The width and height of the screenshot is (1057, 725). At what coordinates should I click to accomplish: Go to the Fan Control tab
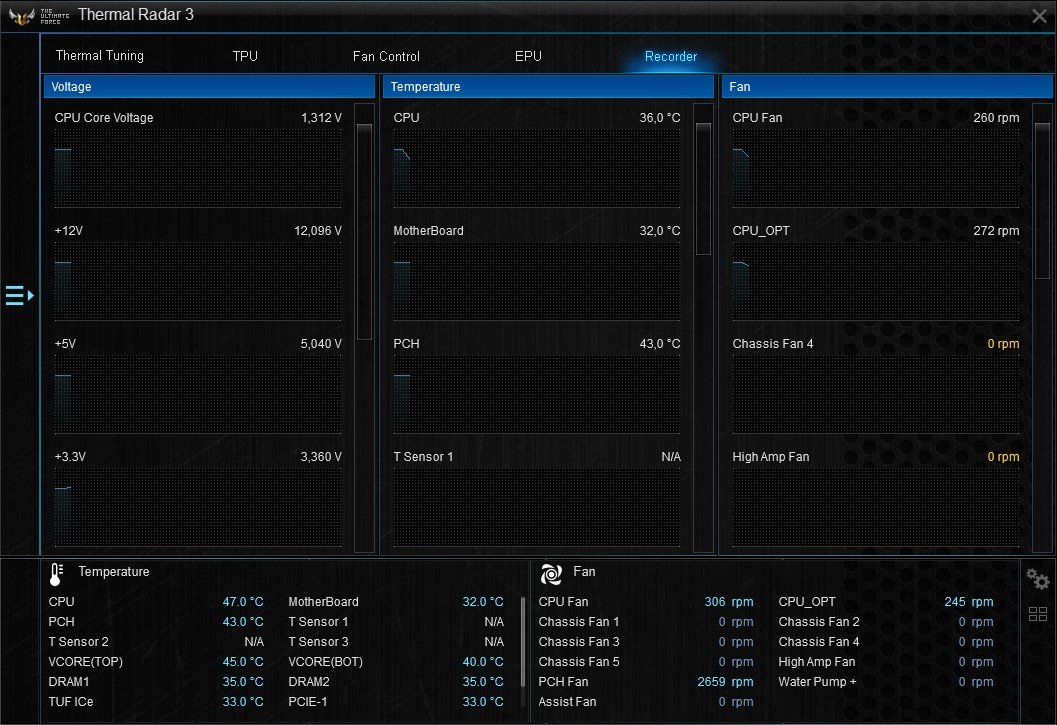pyautogui.click(x=386, y=56)
